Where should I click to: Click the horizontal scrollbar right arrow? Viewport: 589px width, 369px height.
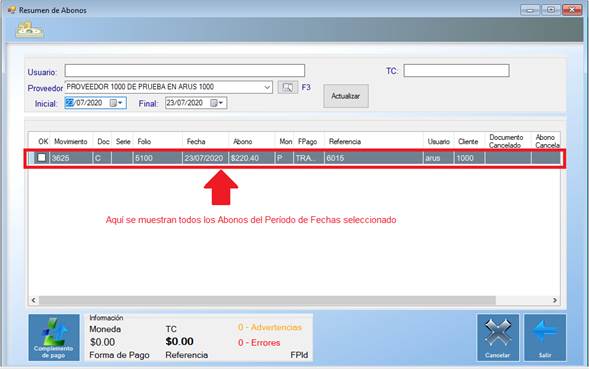click(x=555, y=300)
